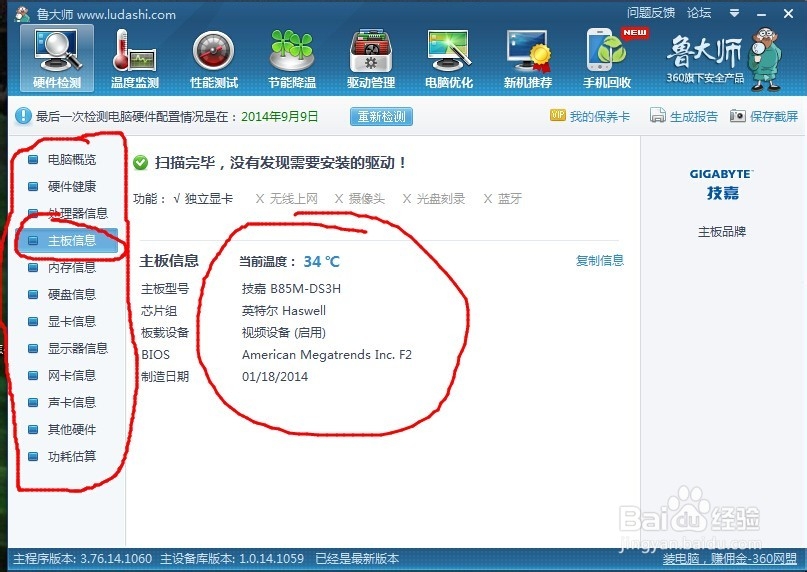Click the 复制信息 copy info link
This screenshot has height=572, width=807.
(x=600, y=261)
